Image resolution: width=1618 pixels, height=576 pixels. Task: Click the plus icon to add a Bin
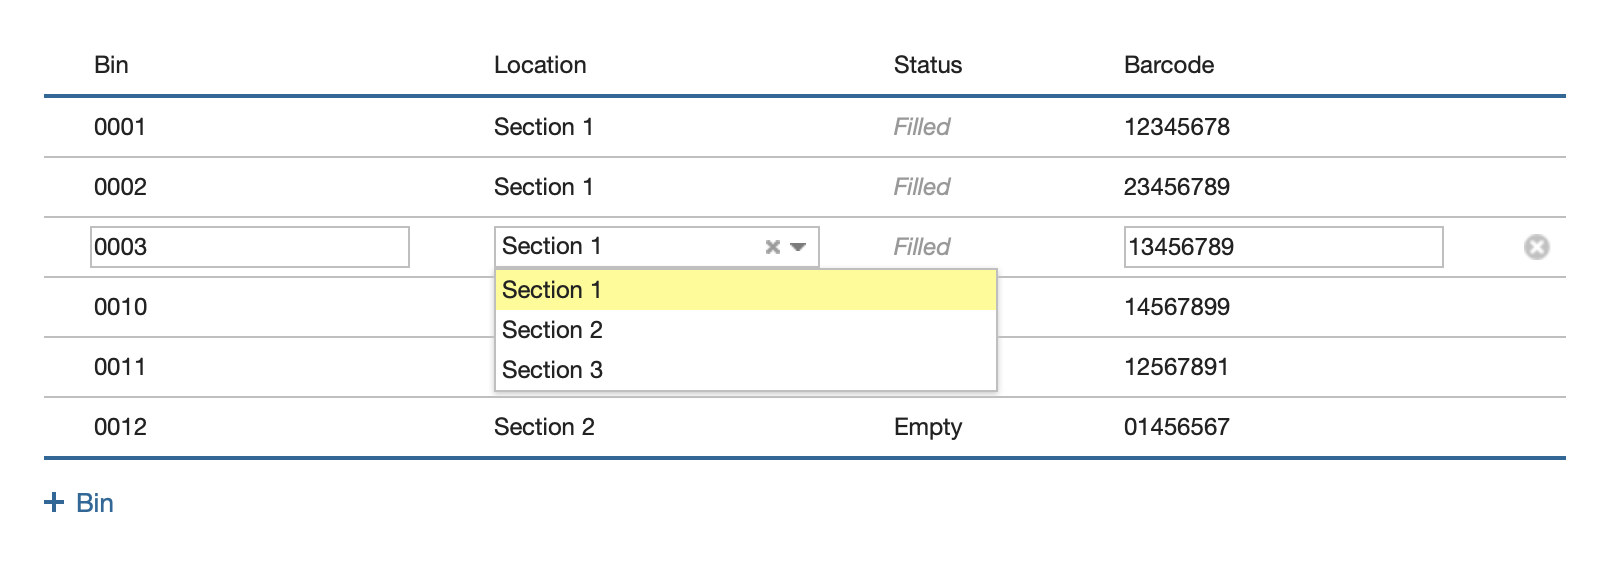click(54, 502)
